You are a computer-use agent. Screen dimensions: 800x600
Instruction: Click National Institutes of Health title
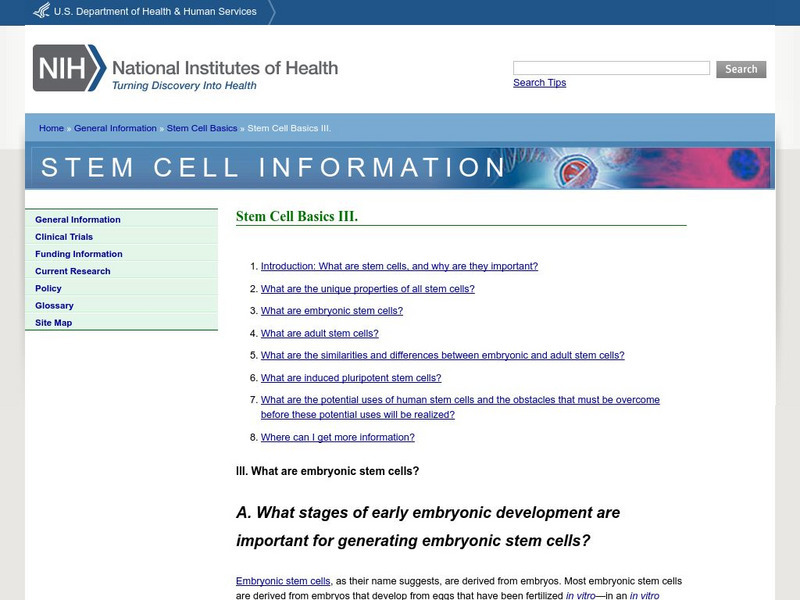coord(225,68)
